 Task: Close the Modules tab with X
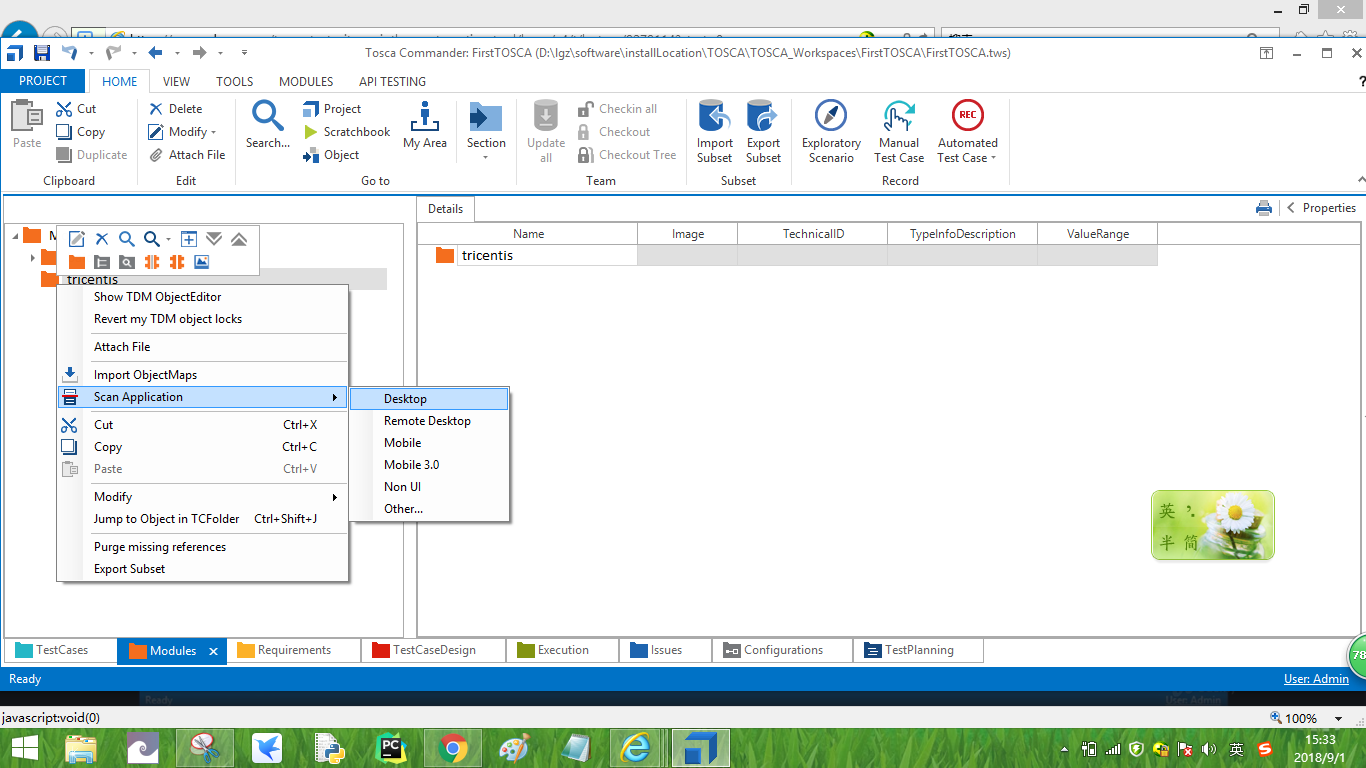click(x=213, y=651)
